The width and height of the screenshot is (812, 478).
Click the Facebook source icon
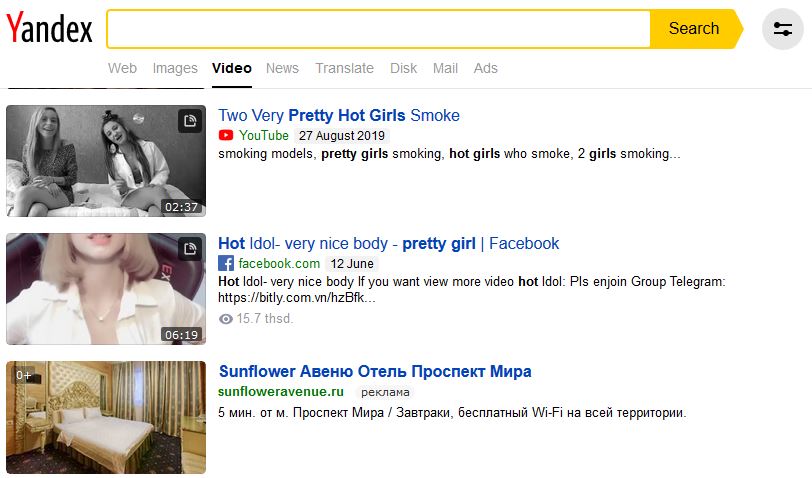226,264
